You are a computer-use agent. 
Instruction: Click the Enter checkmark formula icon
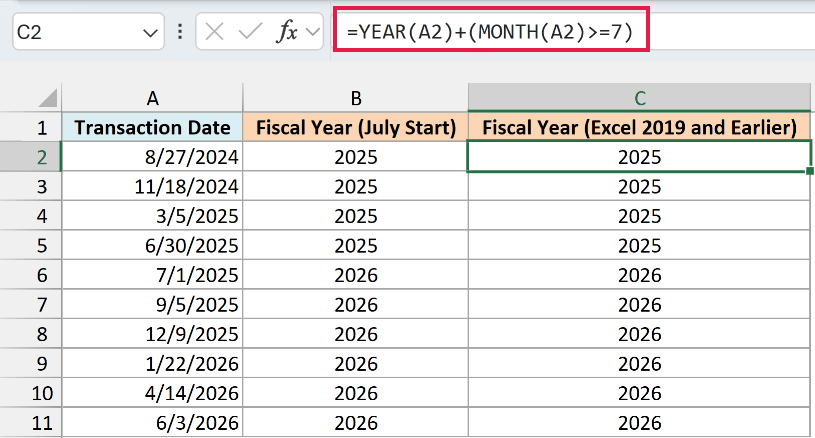[x=249, y=32]
